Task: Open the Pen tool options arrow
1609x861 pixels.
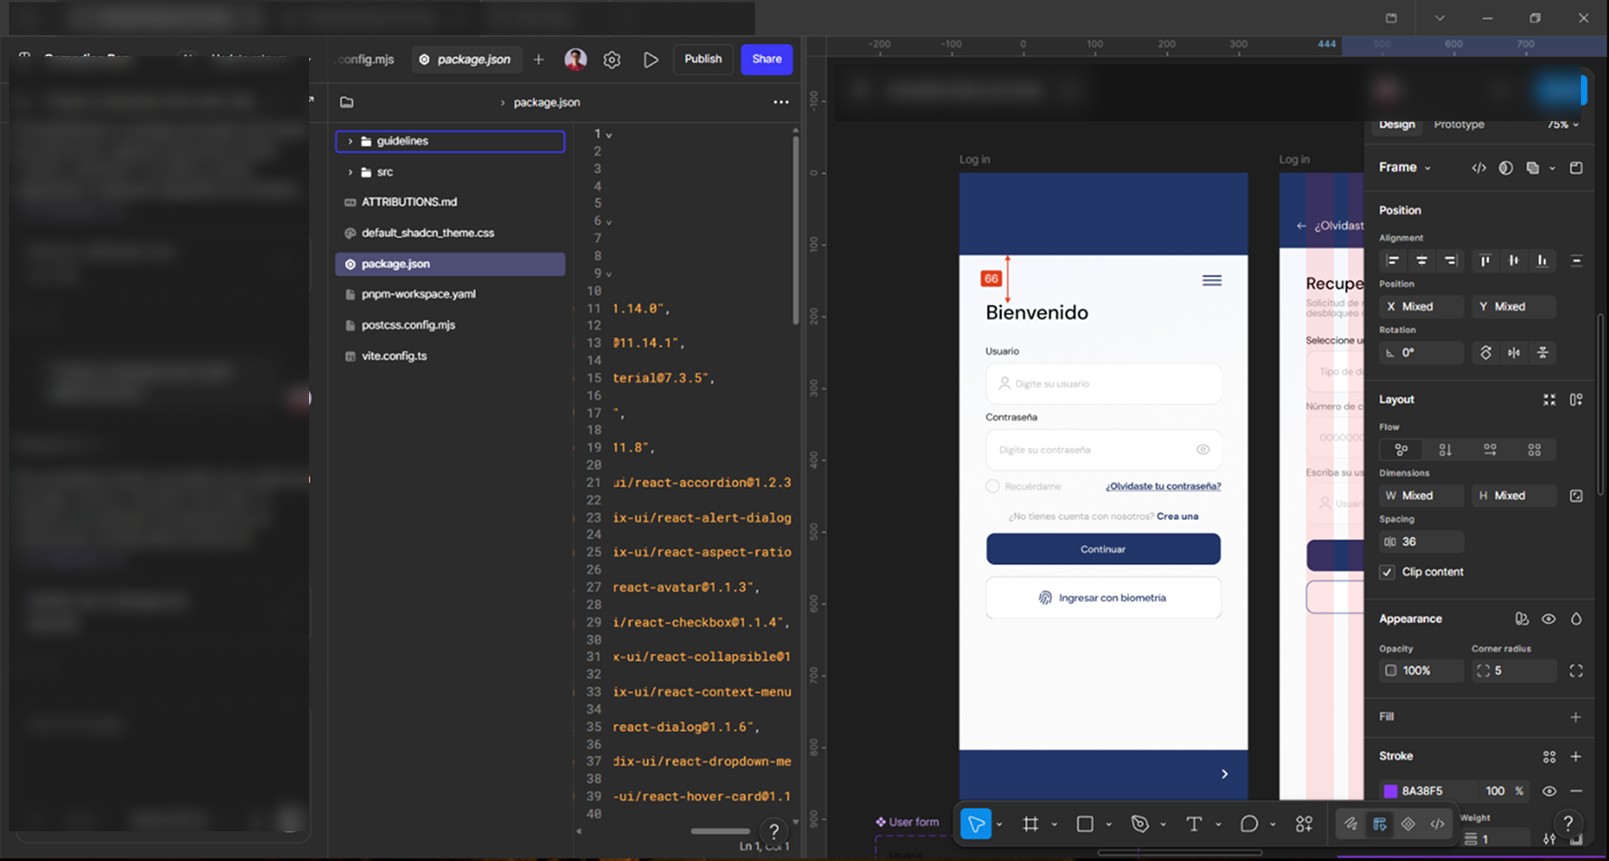Action: pos(1163,825)
